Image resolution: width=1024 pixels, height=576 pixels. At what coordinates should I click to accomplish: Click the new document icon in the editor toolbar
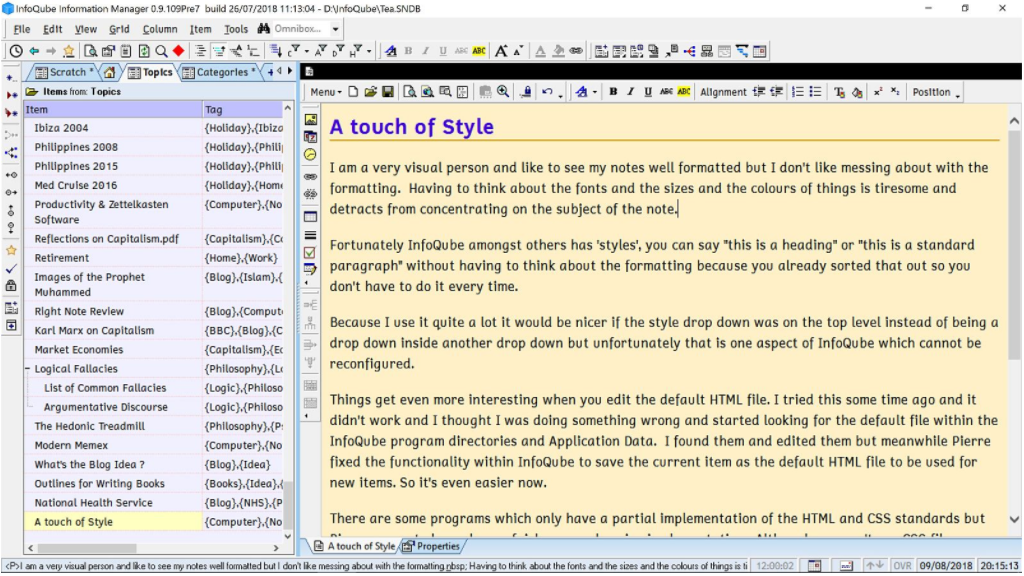(353, 92)
